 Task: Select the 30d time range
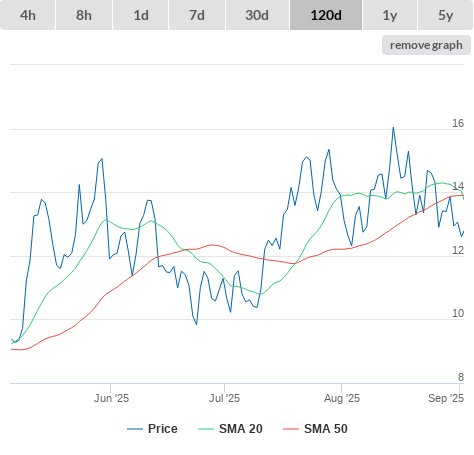click(257, 15)
